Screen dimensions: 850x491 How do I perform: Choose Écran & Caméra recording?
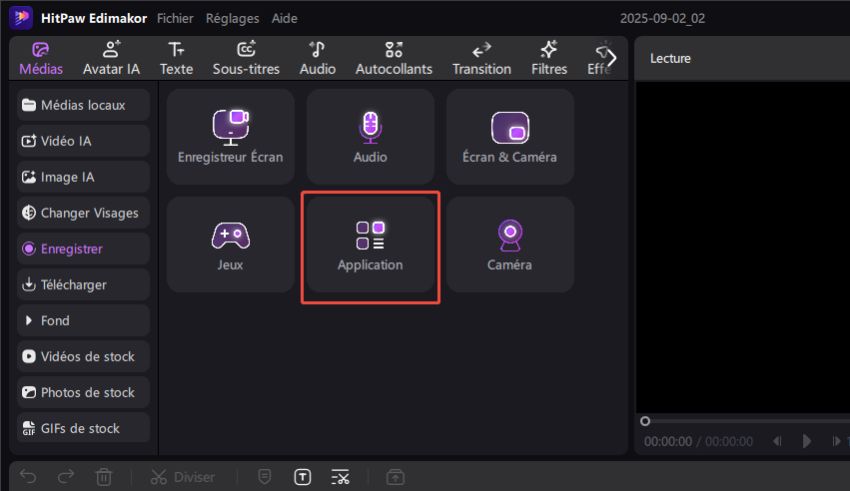coord(510,137)
